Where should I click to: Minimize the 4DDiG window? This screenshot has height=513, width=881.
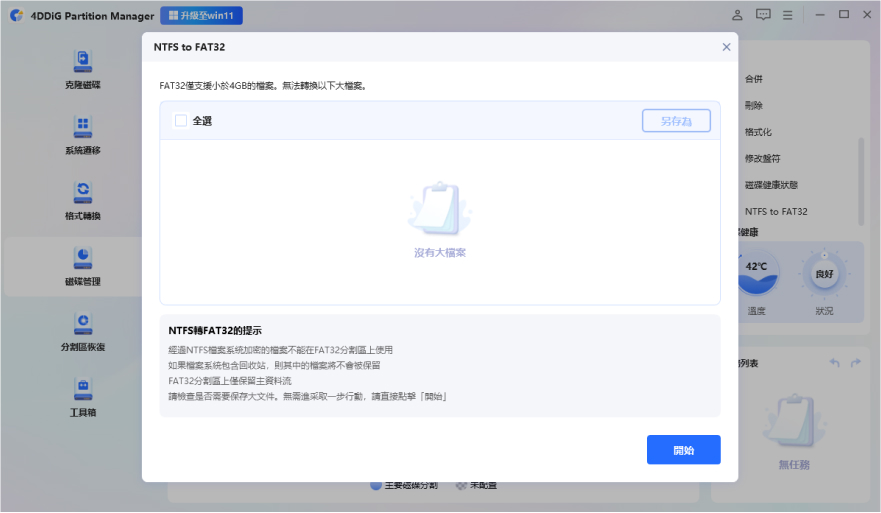point(820,15)
